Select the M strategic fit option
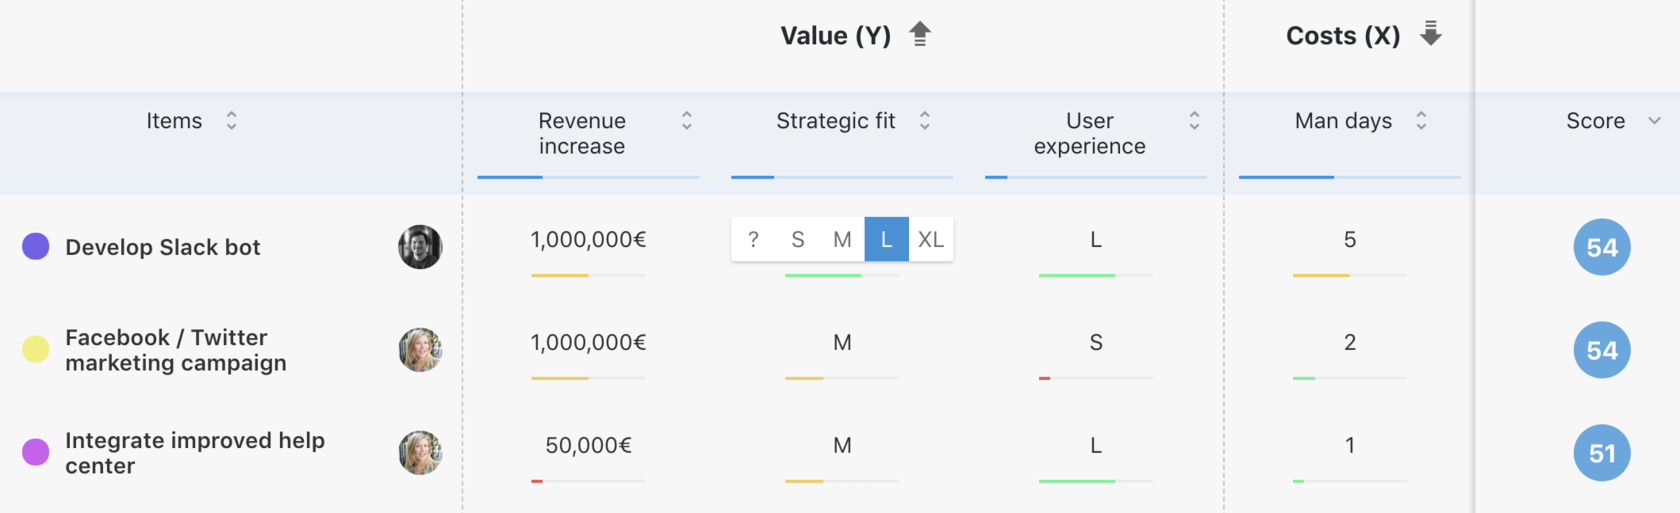Viewport: 1680px width, 513px height. click(x=842, y=240)
